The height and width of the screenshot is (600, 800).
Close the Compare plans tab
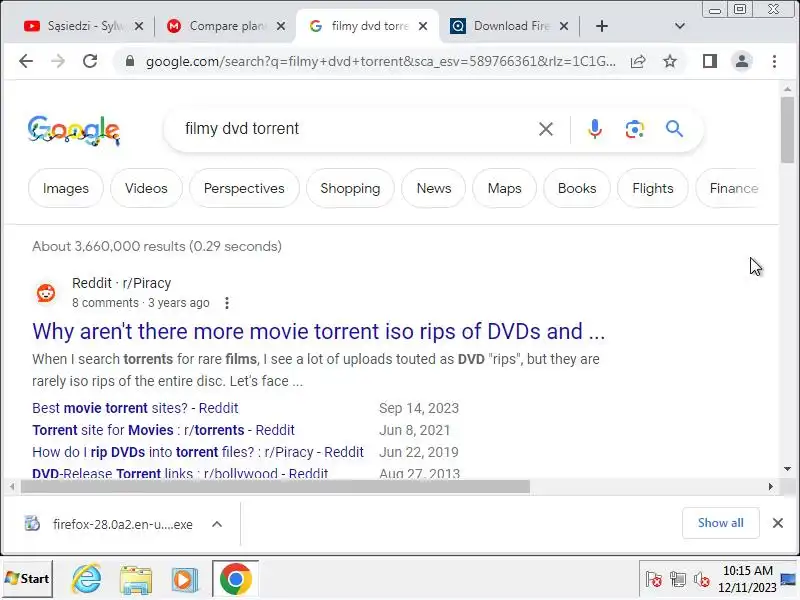[281, 26]
